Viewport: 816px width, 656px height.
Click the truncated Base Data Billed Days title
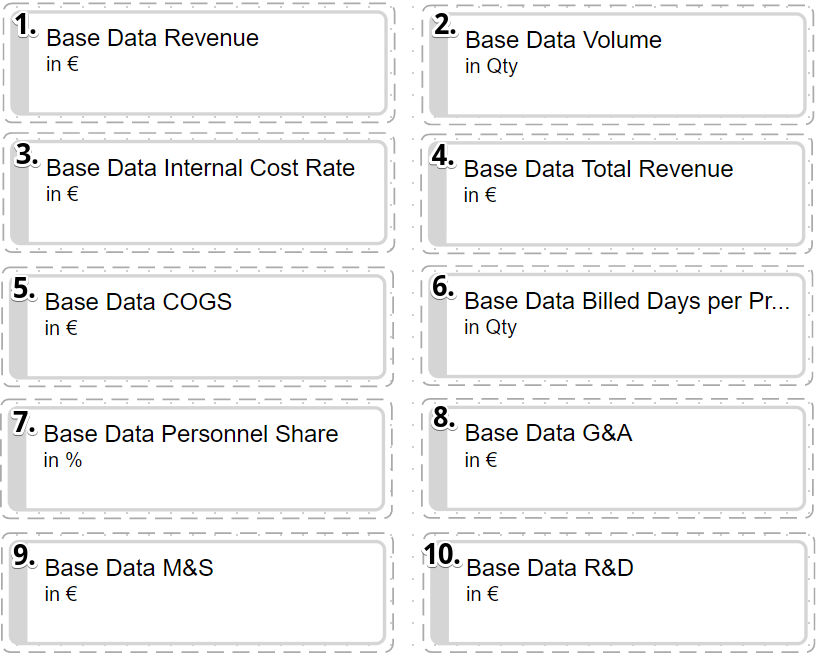pyautogui.click(x=626, y=301)
